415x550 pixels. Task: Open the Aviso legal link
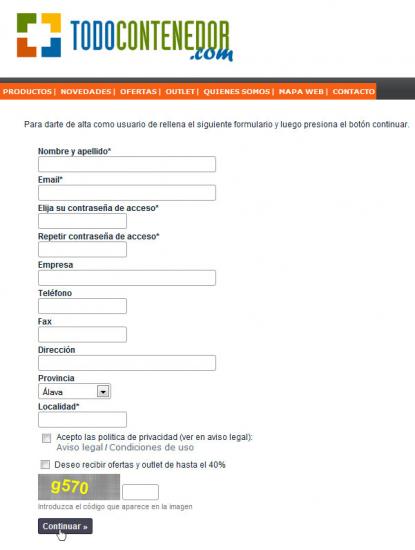pyautogui.click(x=80, y=448)
